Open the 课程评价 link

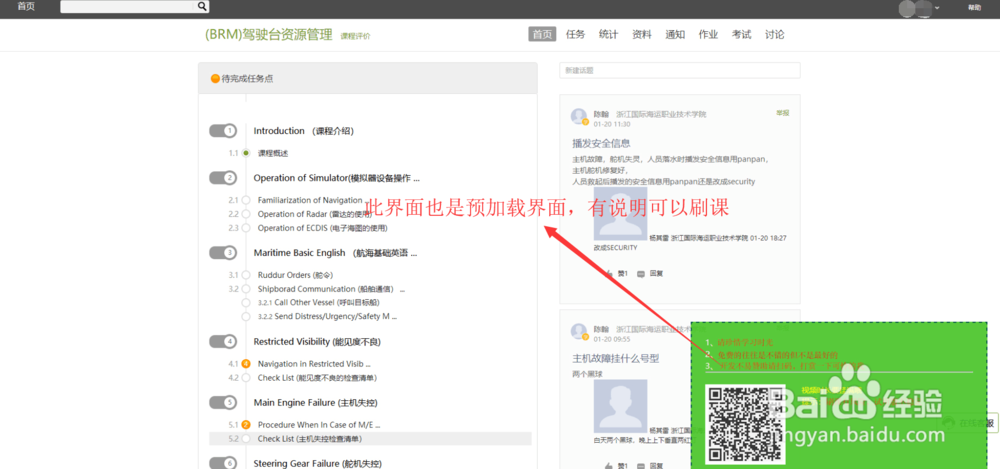click(355, 36)
